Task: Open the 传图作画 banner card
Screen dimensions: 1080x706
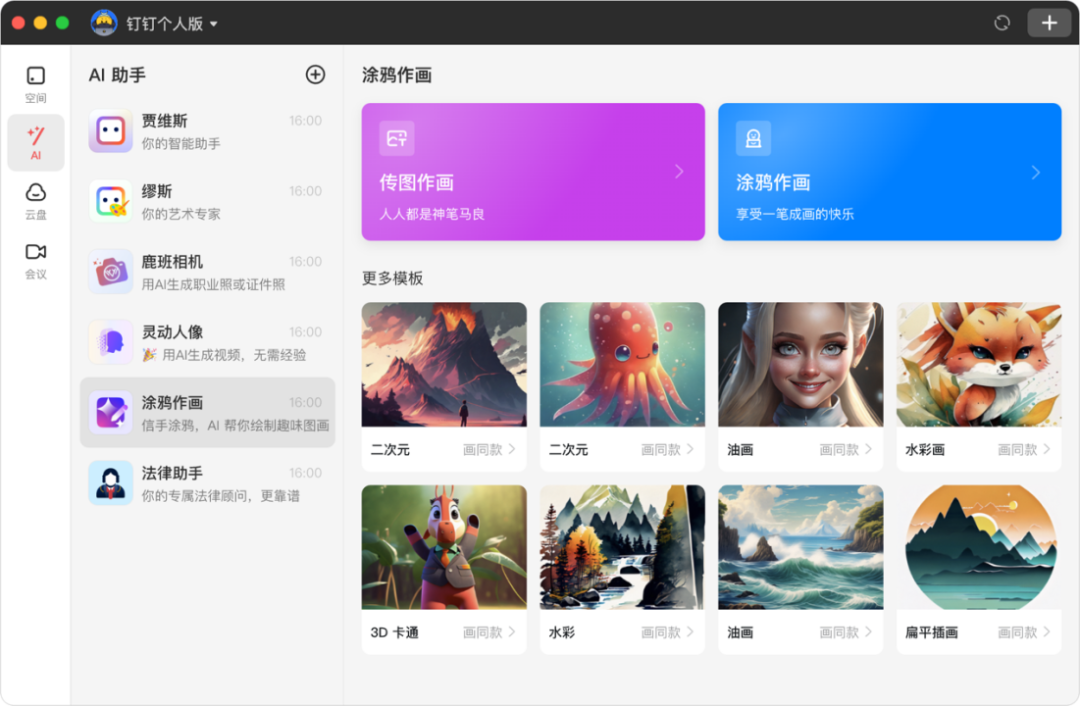Action: coord(532,171)
